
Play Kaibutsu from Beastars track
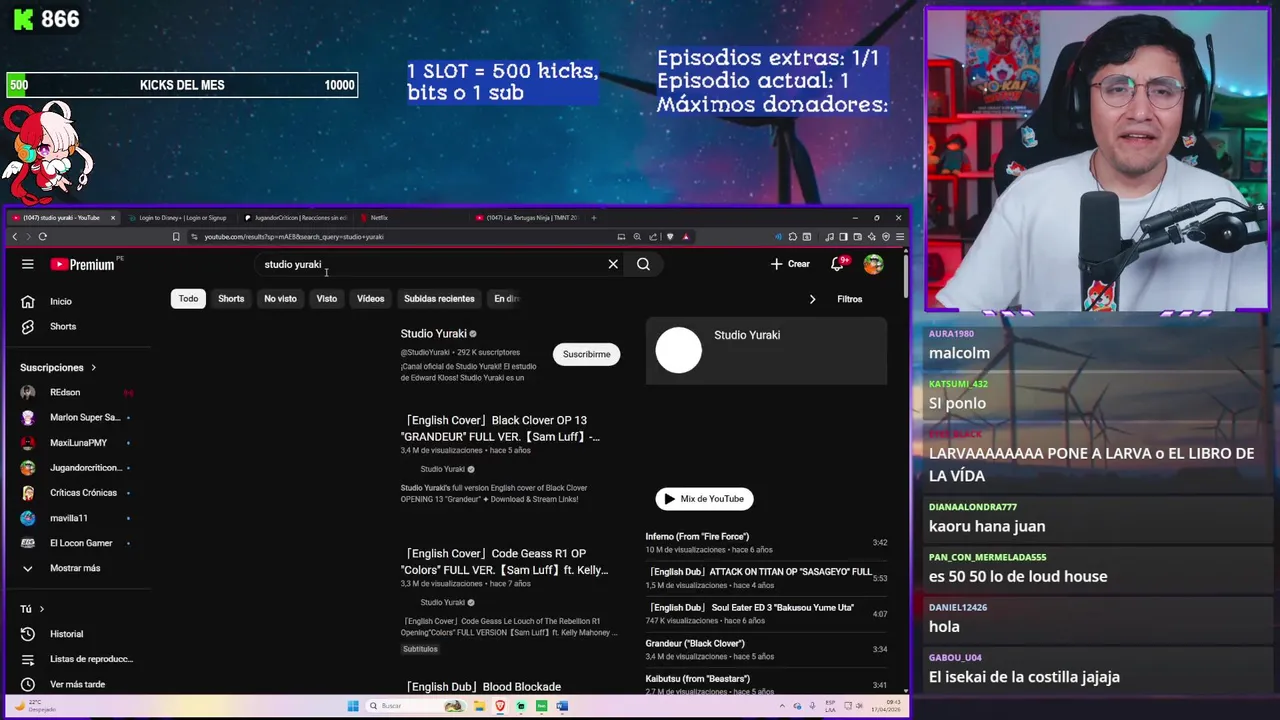766,684
